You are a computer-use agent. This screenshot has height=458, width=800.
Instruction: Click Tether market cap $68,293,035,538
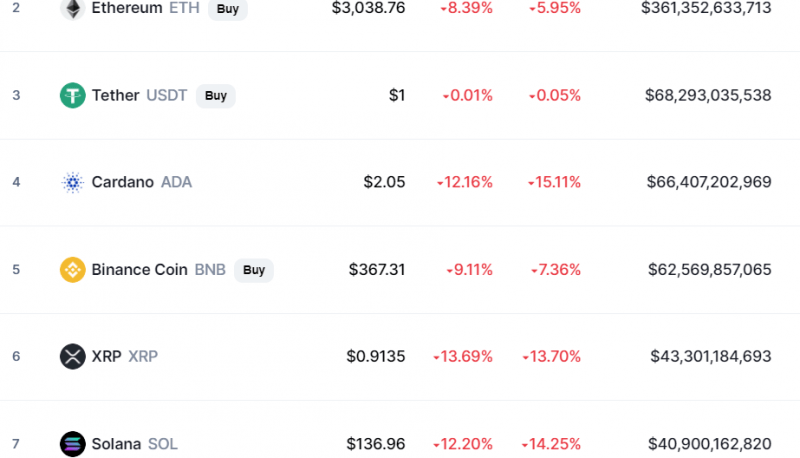(708, 95)
